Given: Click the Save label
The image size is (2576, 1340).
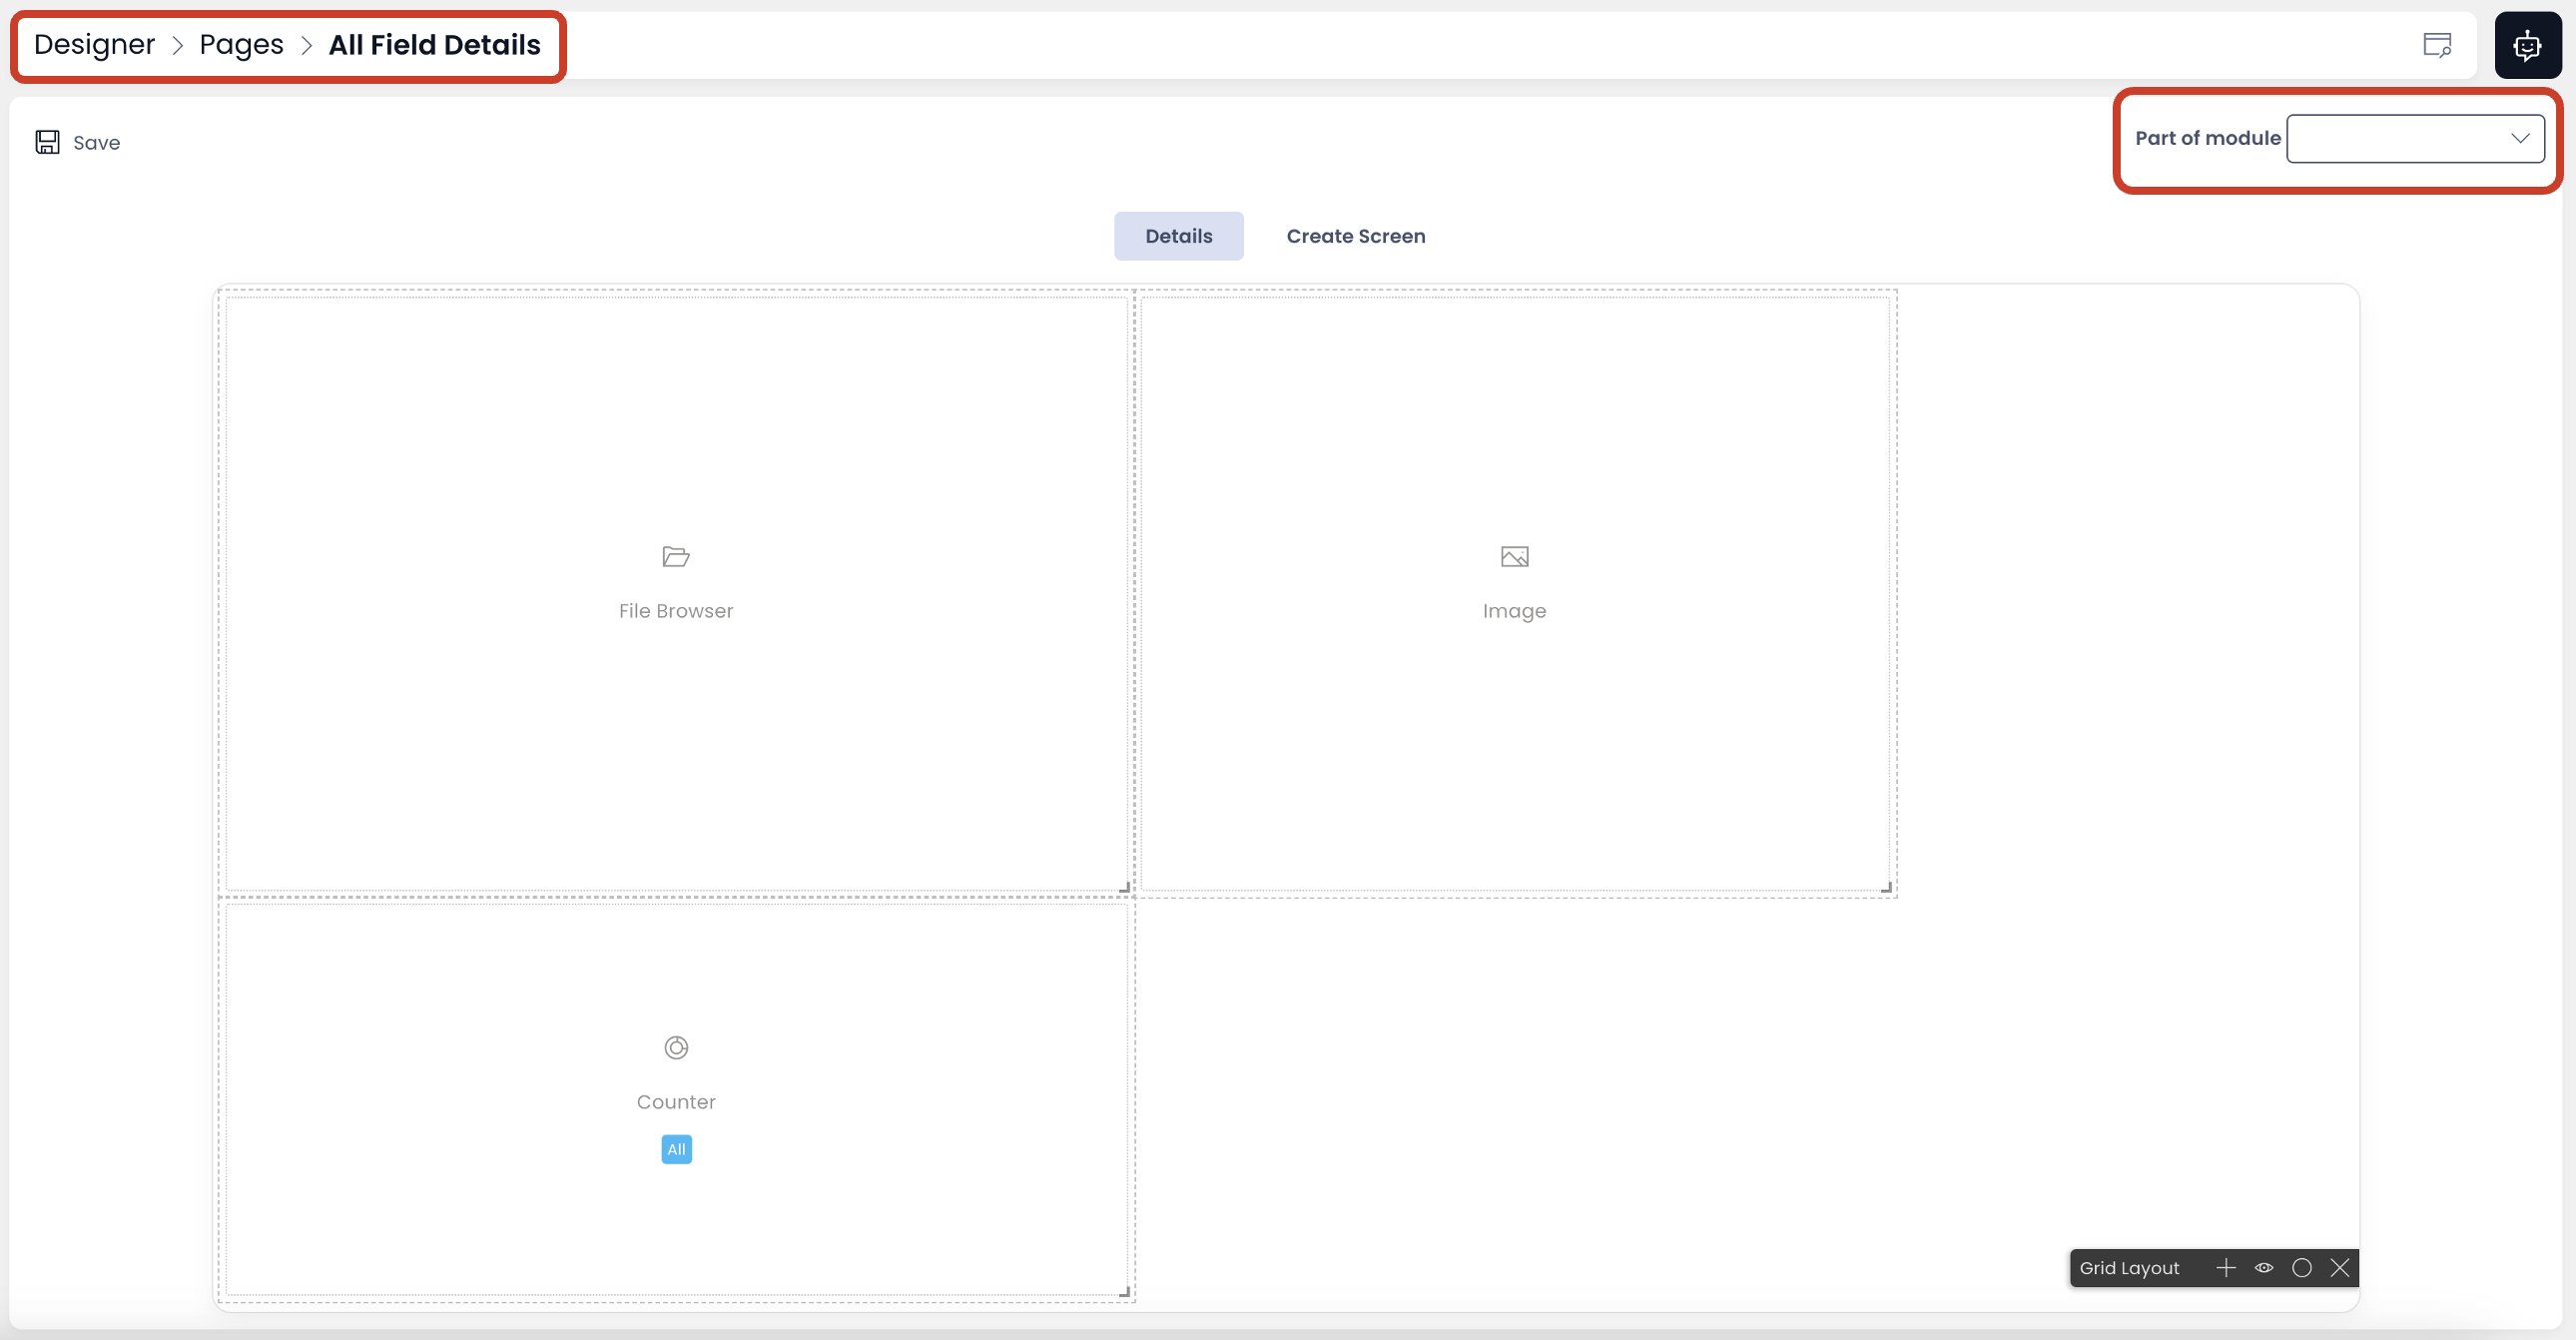Looking at the screenshot, I should [x=97, y=143].
